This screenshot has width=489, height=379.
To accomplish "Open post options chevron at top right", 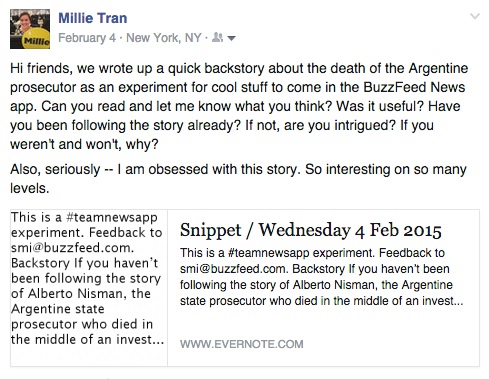I will tap(475, 16).
